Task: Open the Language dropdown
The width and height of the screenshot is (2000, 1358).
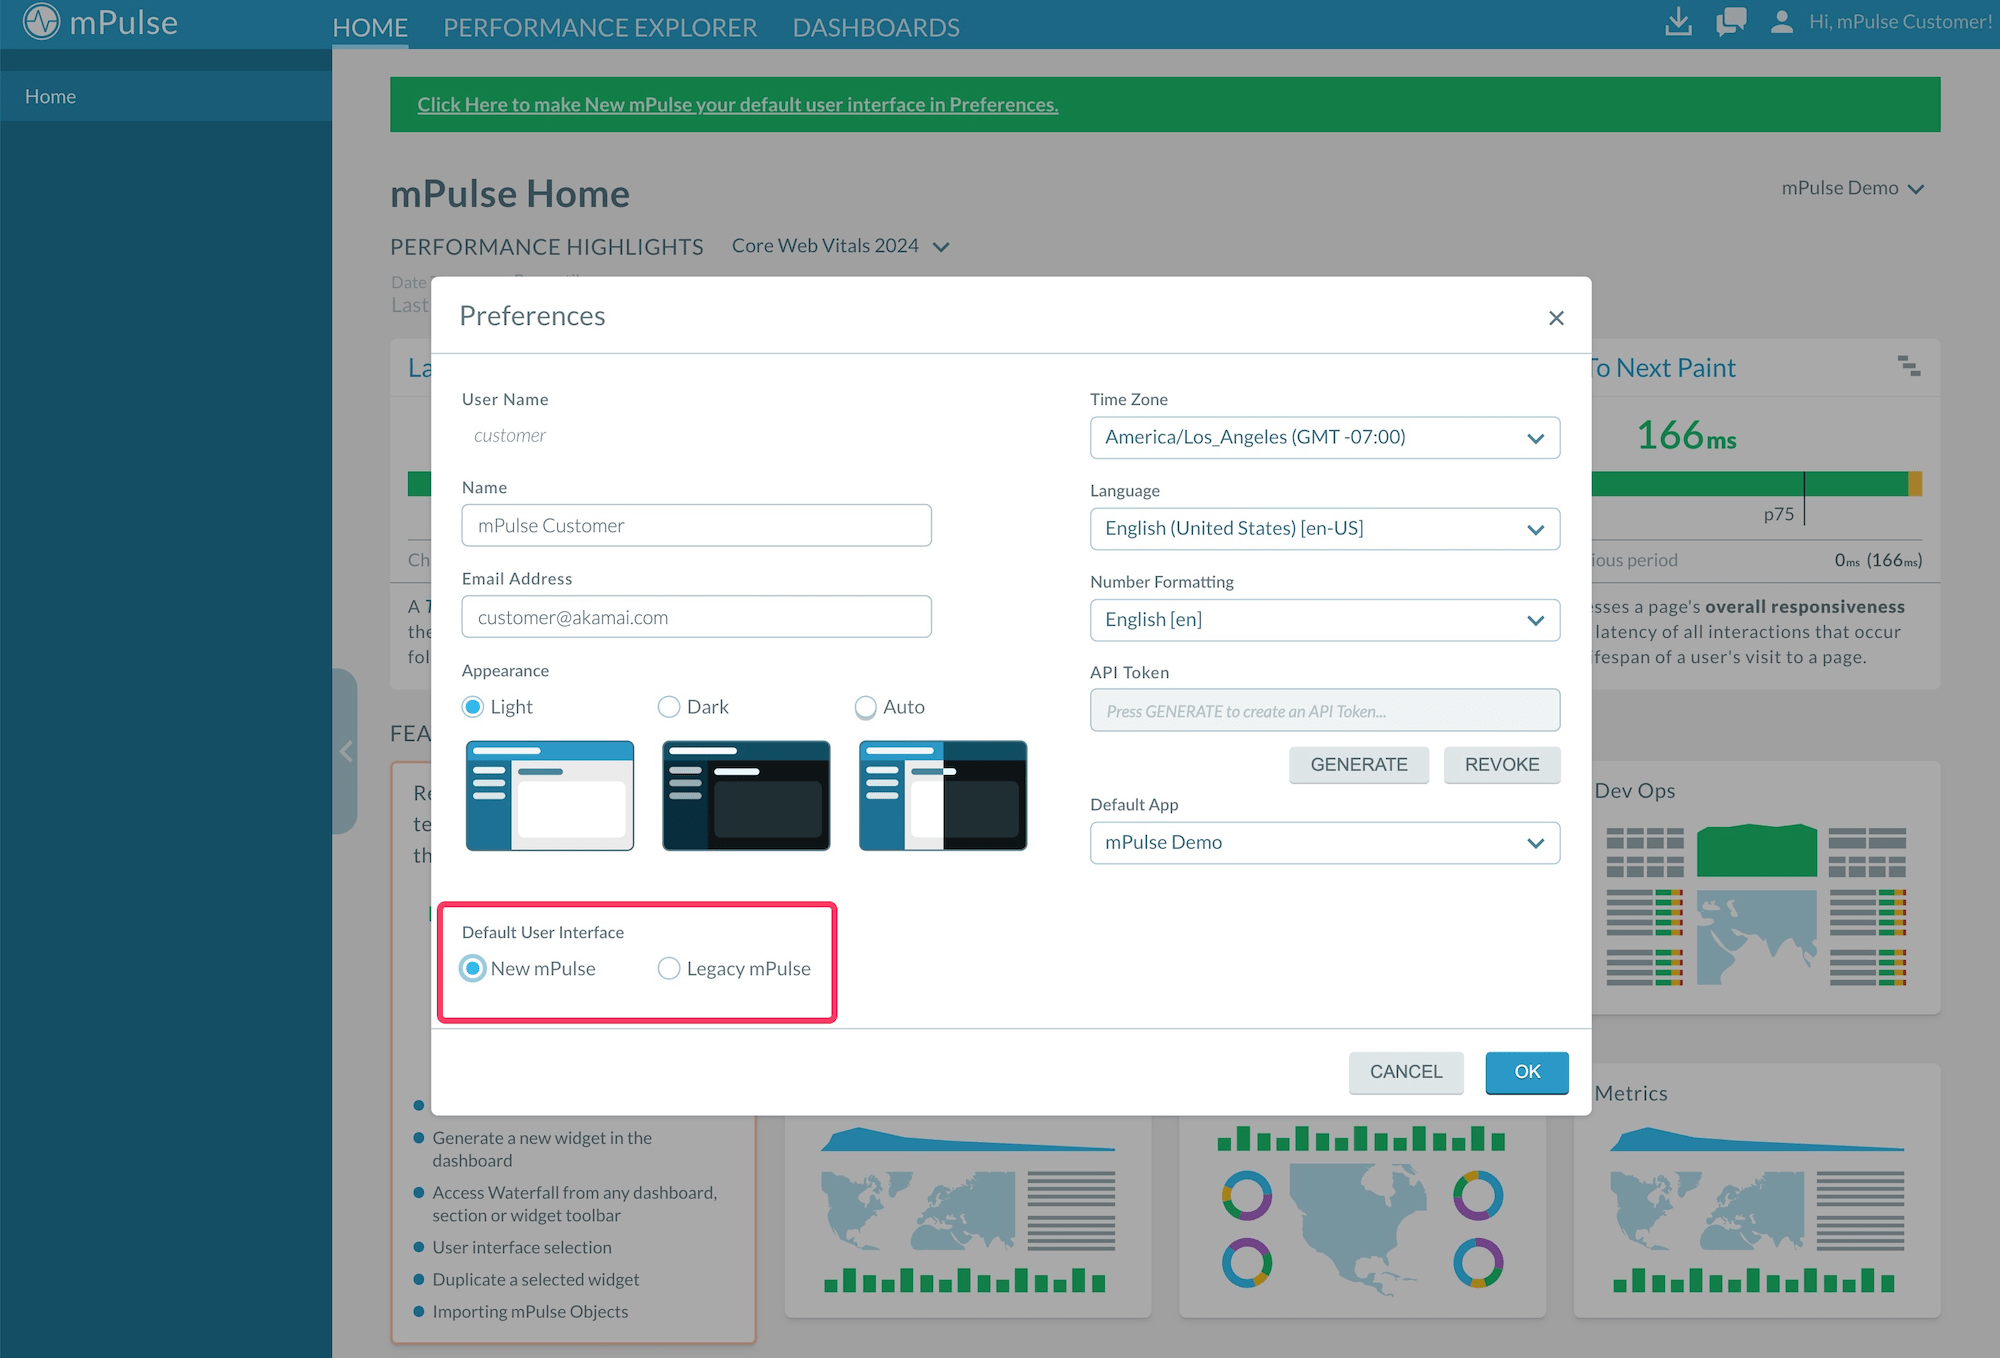Action: point(1324,528)
